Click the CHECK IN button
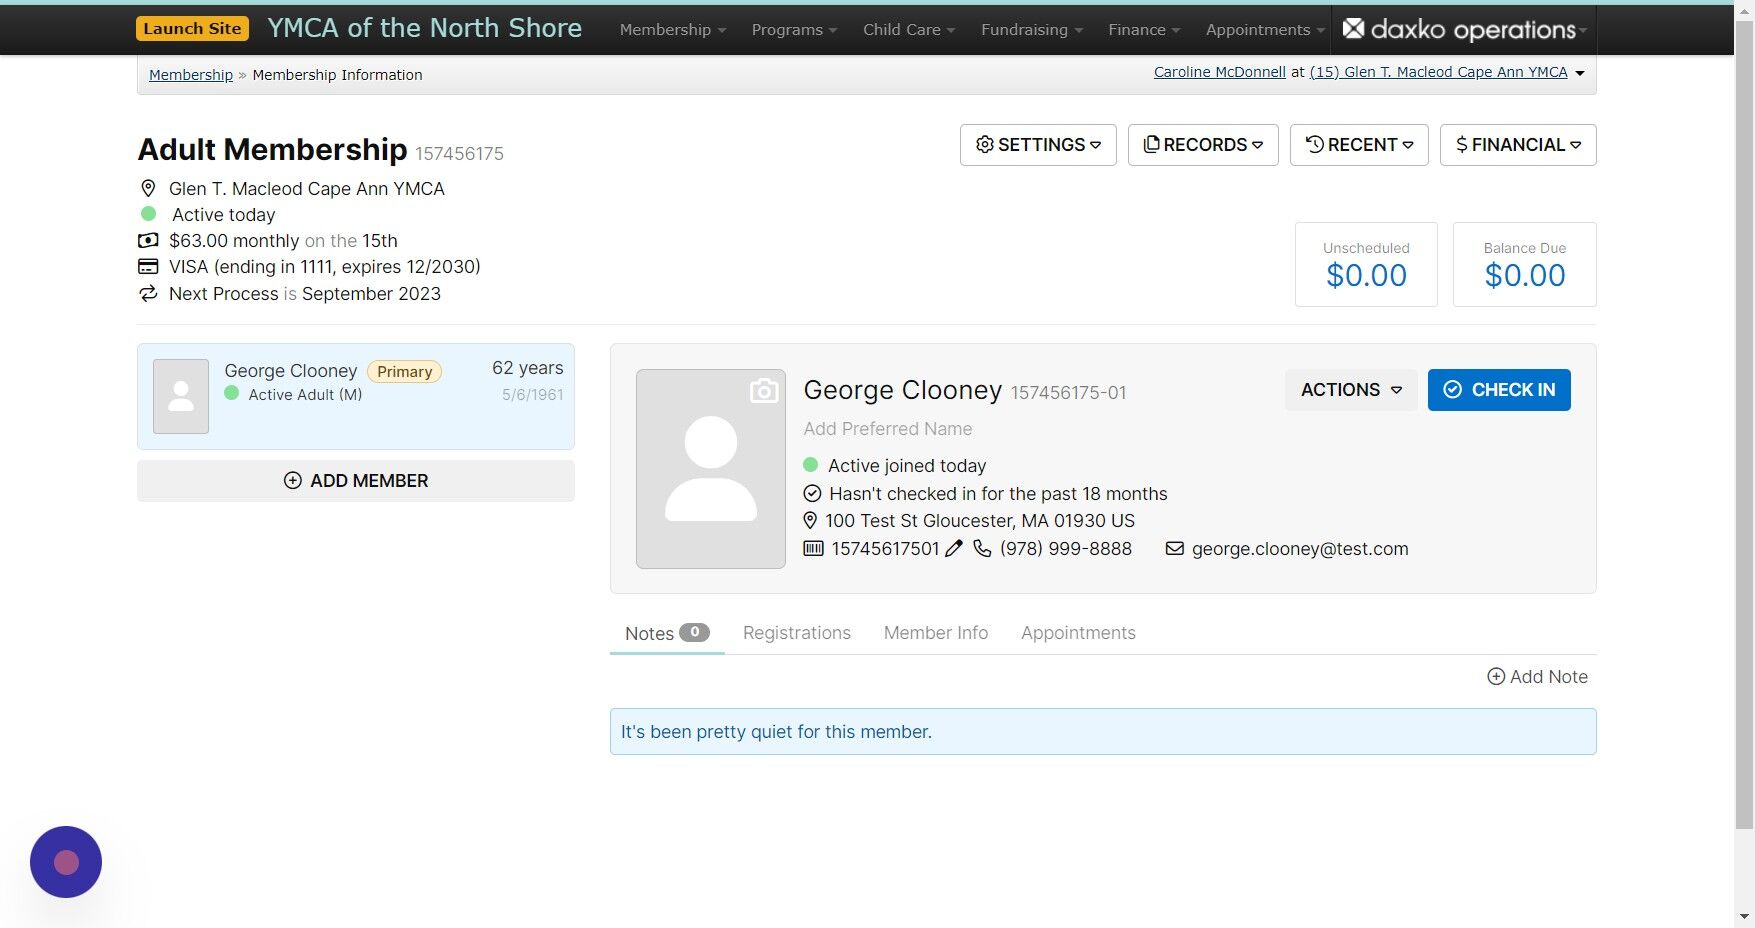The width and height of the screenshot is (1755, 928). (1498, 390)
